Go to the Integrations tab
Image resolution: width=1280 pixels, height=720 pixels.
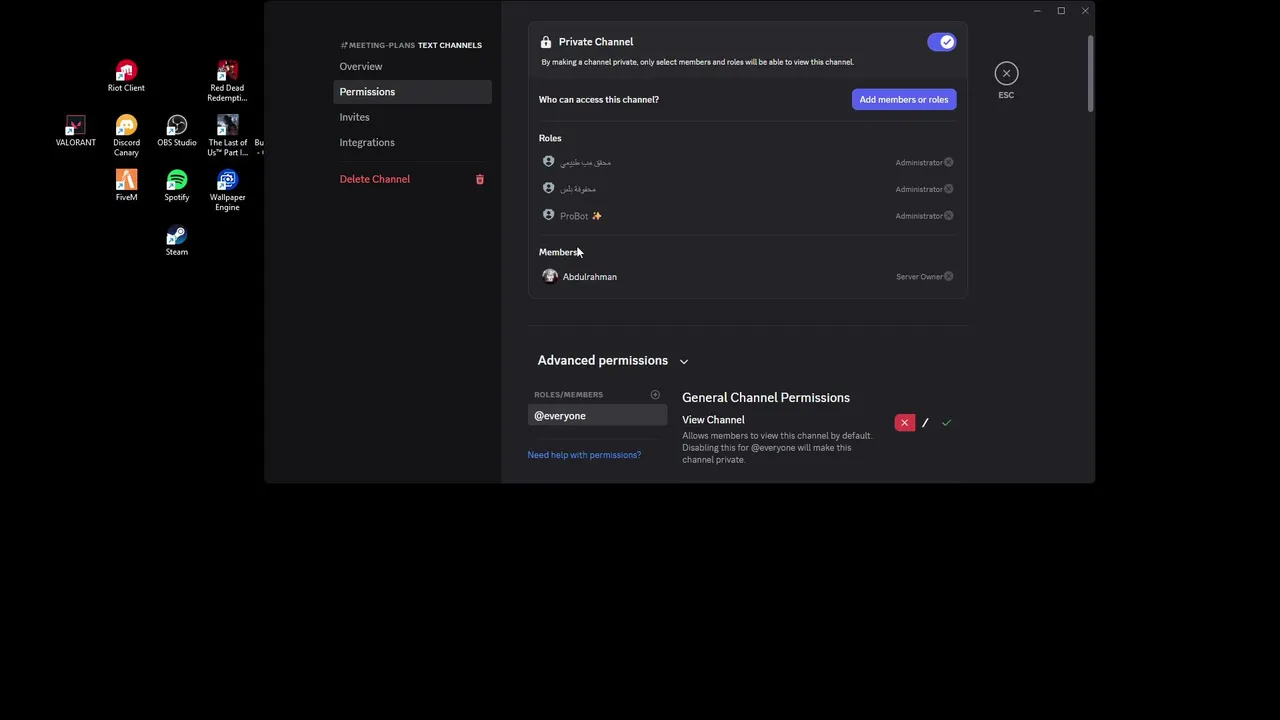coord(367,142)
